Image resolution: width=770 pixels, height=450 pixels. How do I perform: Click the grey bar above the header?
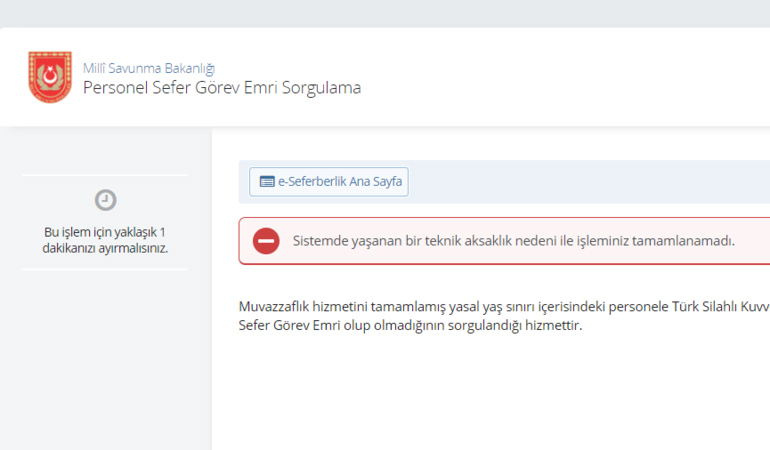385,13
